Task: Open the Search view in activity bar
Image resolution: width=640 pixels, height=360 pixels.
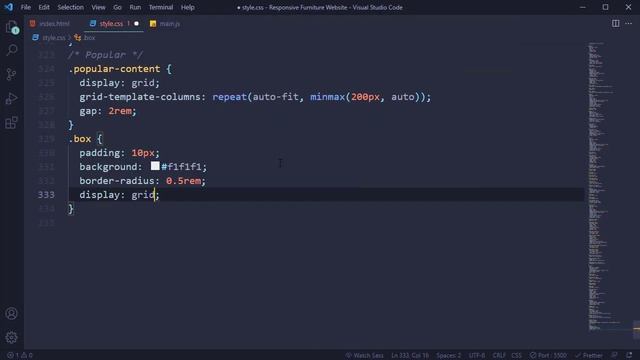Action: (12, 50)
